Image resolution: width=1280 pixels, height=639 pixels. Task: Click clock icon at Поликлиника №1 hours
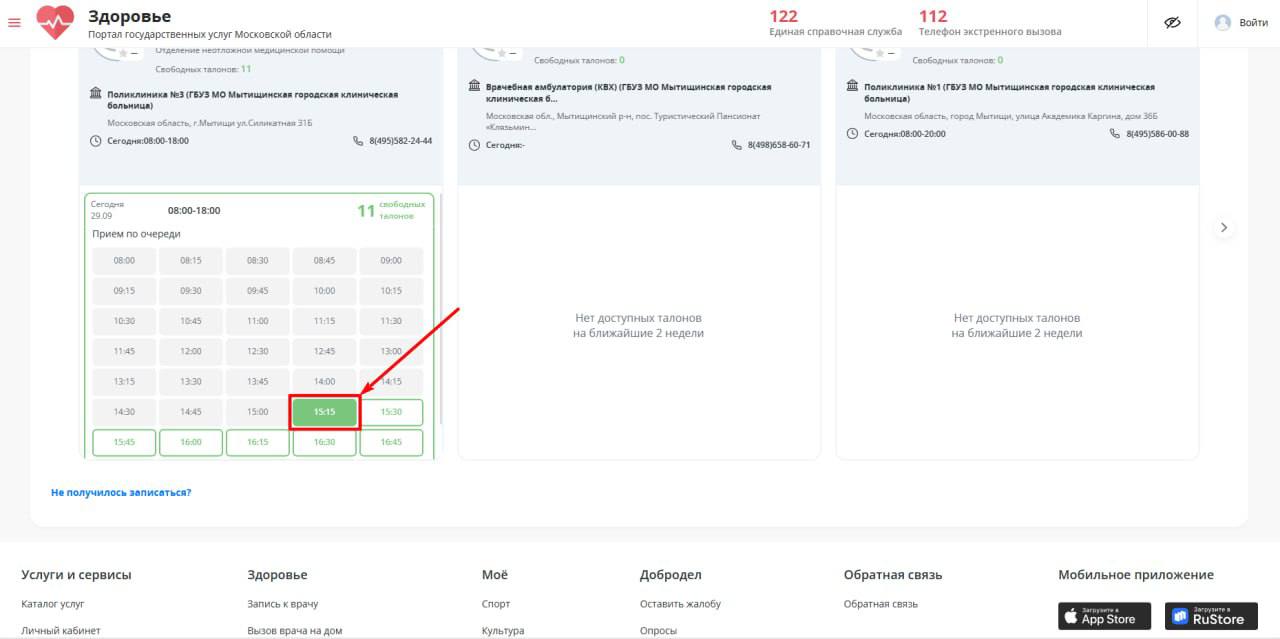coord(852,134)
